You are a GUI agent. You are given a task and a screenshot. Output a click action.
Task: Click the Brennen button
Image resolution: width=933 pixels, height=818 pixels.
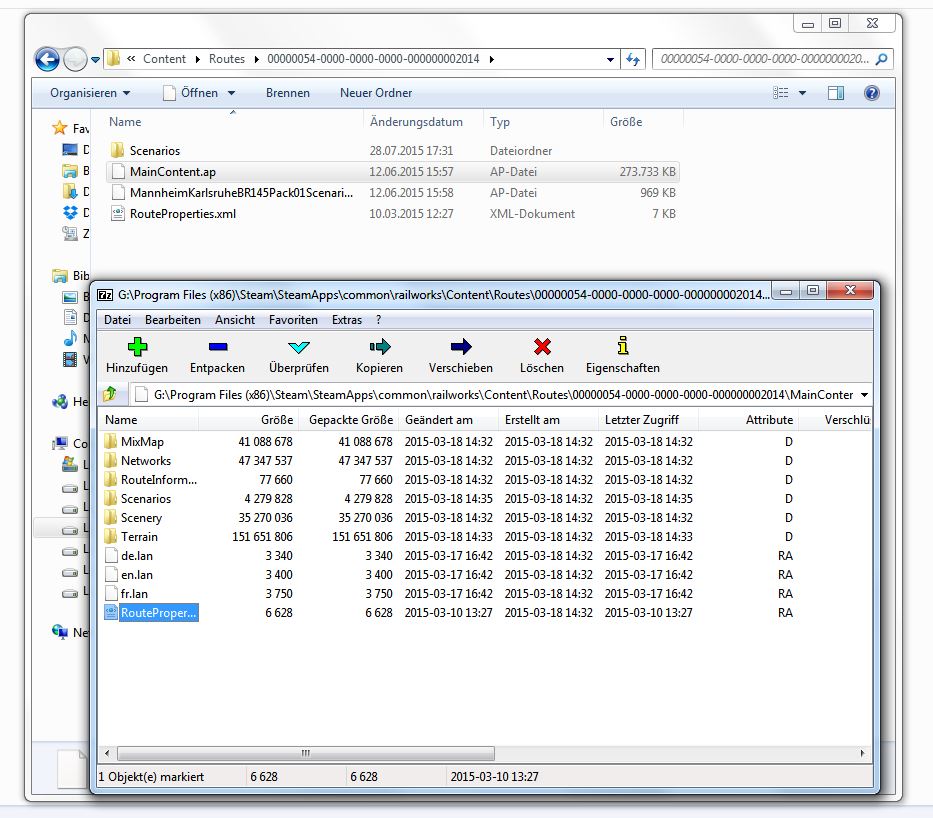click(288, 93)
